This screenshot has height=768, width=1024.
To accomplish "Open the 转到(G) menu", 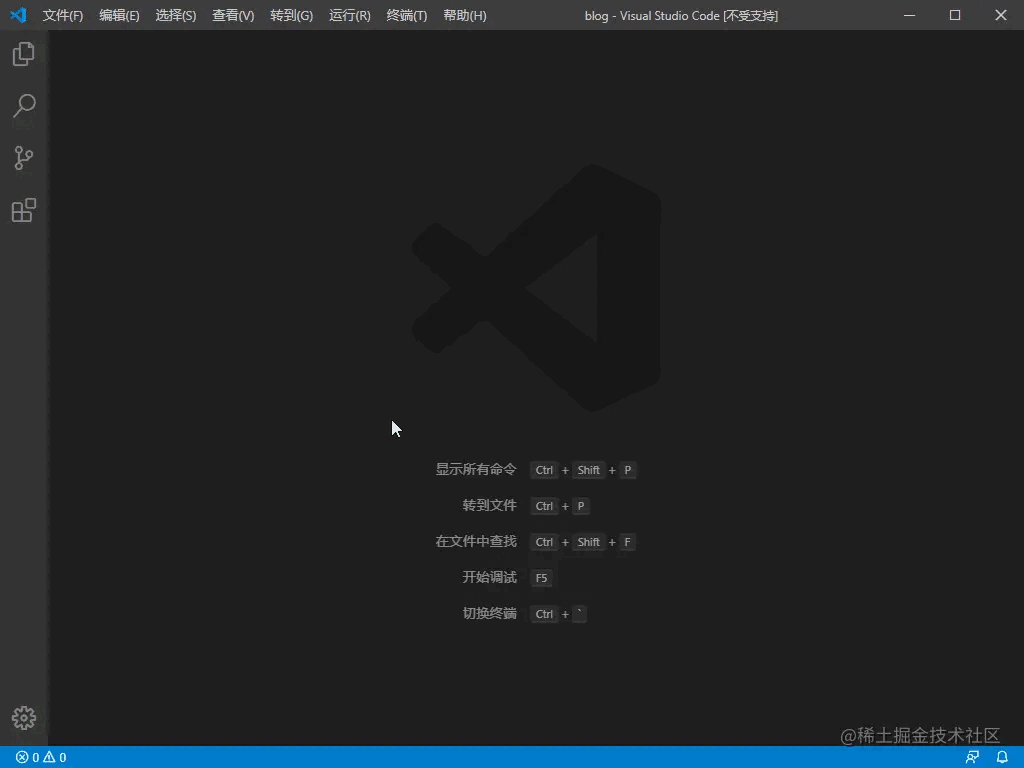I will (290, 15).
